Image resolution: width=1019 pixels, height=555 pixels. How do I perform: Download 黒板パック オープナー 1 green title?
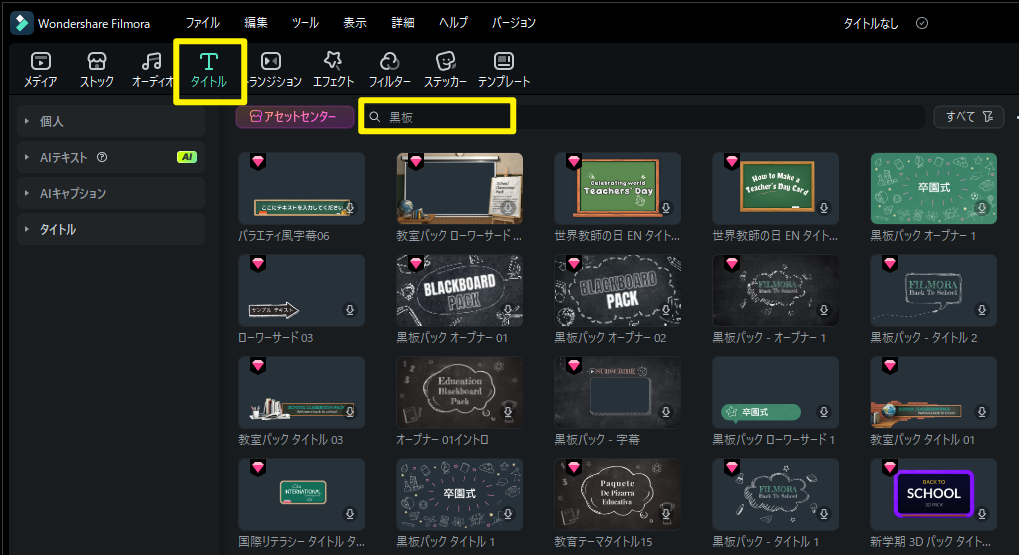(982, 208)
